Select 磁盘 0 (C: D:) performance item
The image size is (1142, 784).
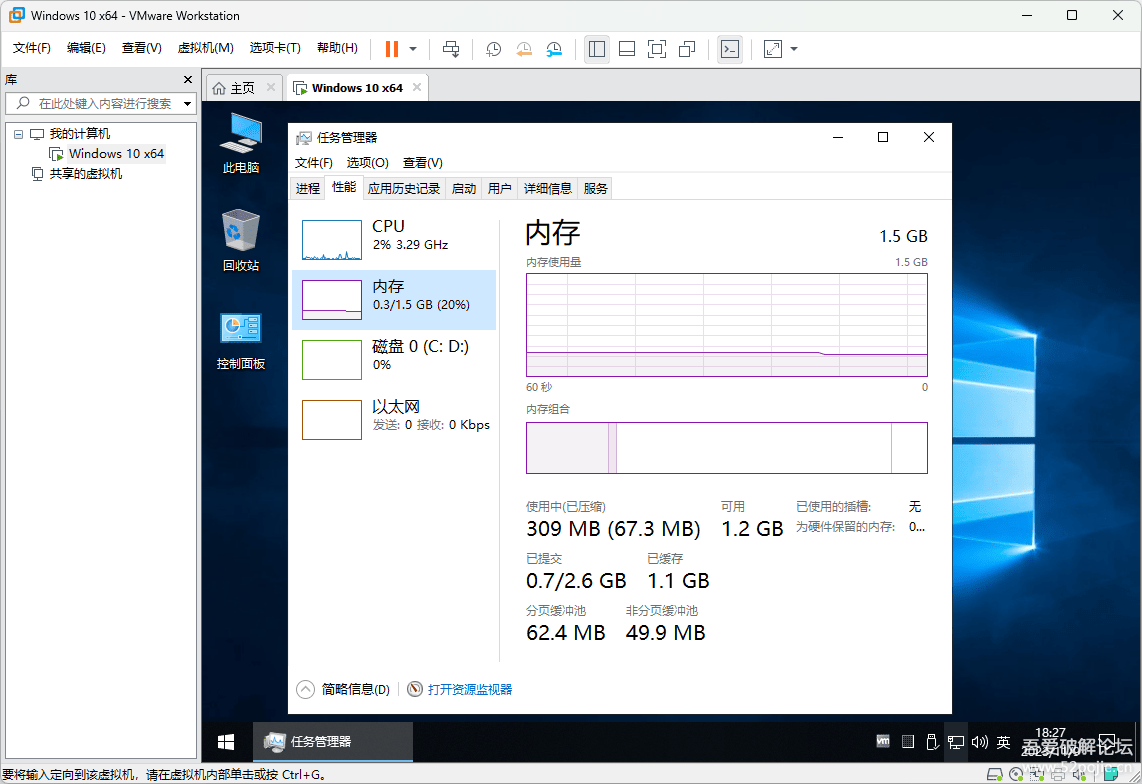[x=394, y=359]
